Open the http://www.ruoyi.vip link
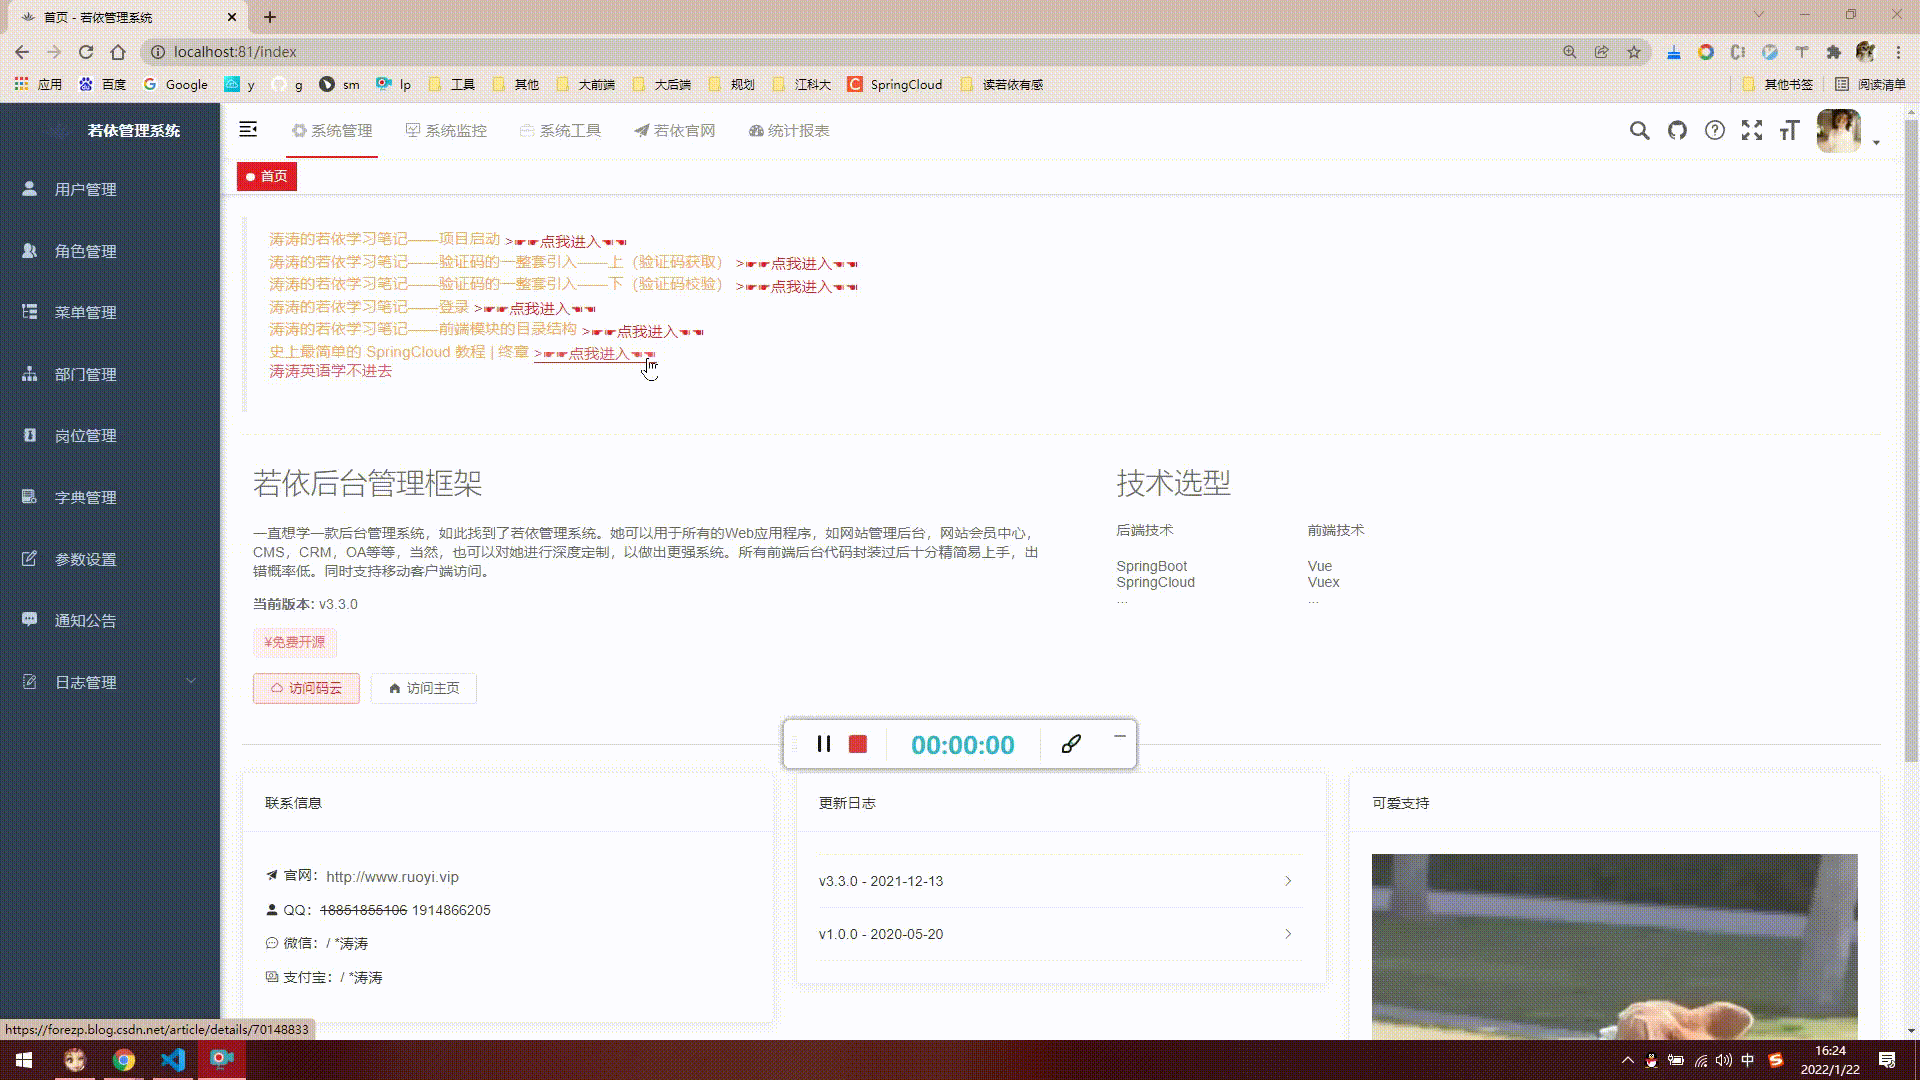The image size is (1920, 1080). 392,877
